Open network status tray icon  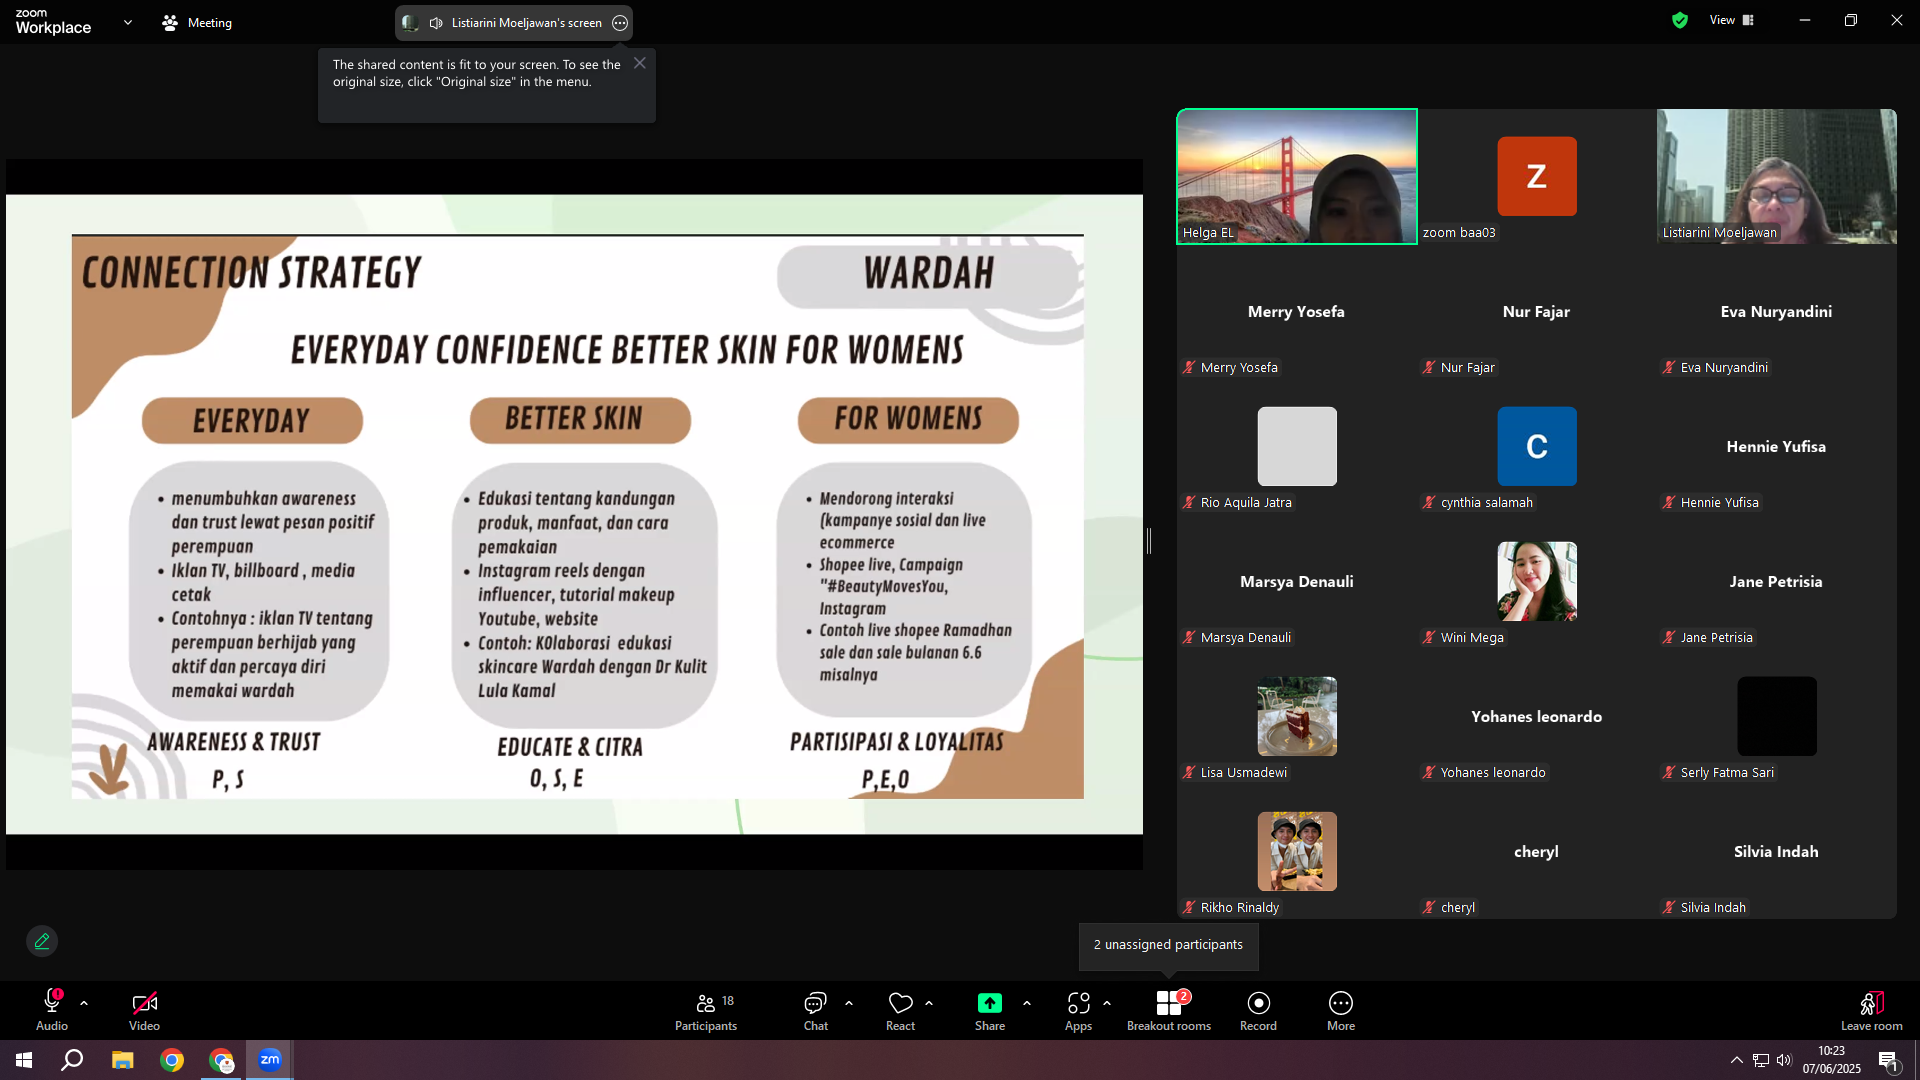(x=1761, y=1060)
